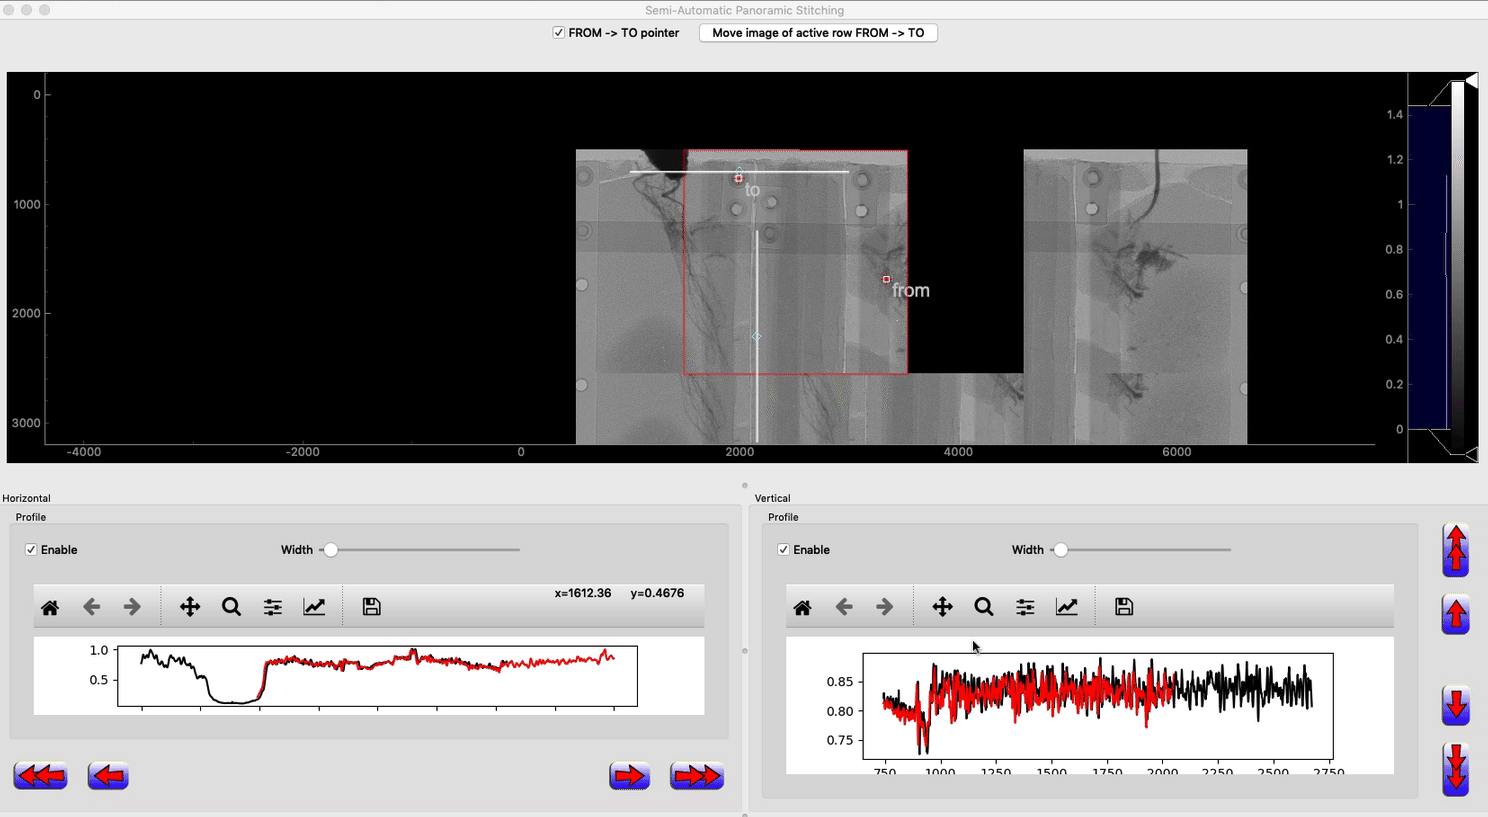Uncheck Enable in the Vertical profile
The width and height of the screenshot is (1488, 817).
click(783, 550)
